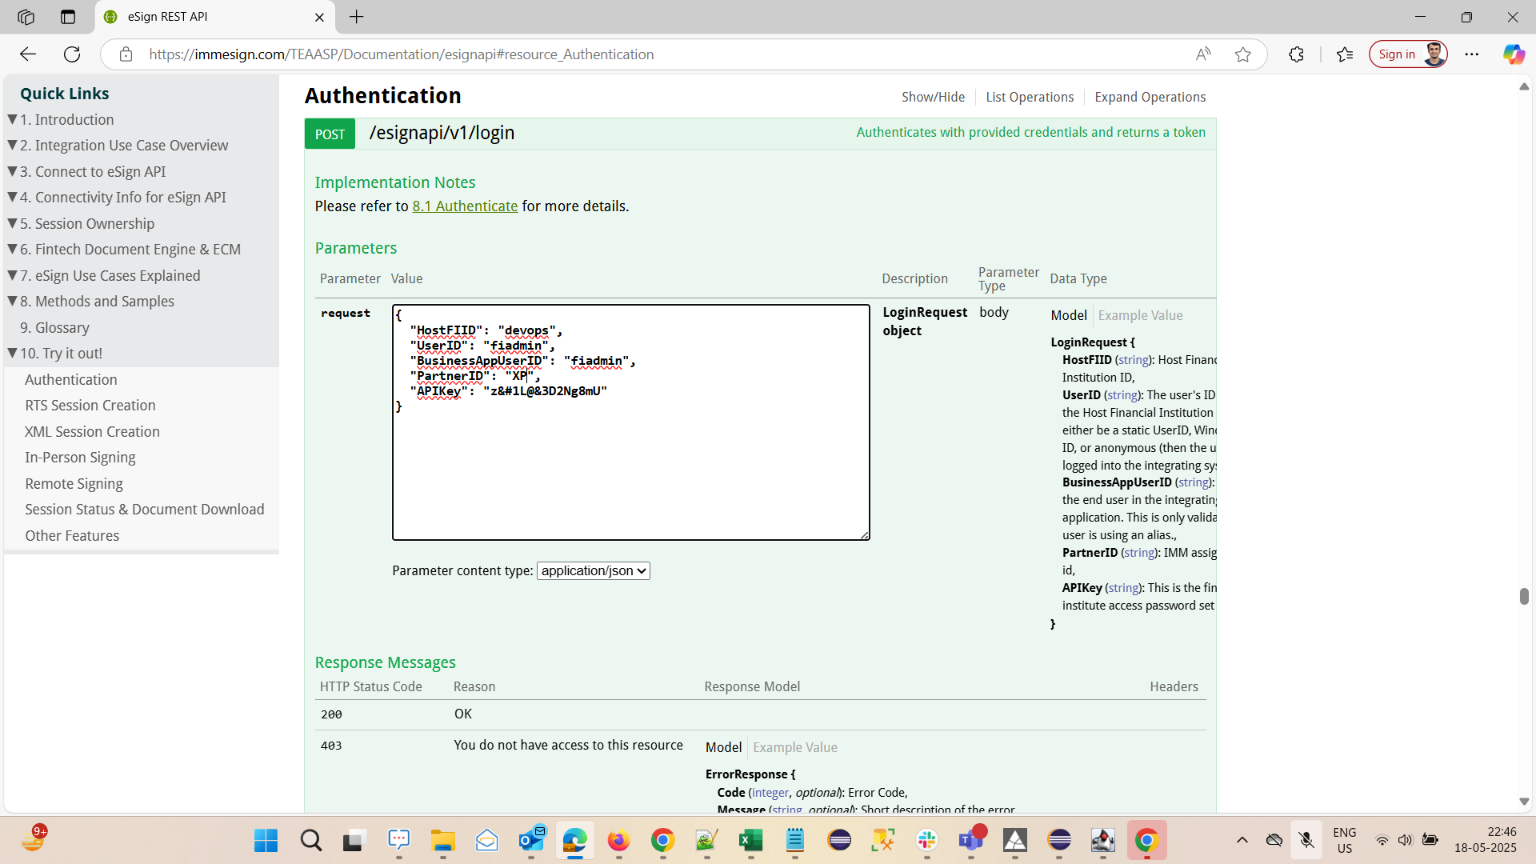Add this page to favorites star

[1243, 55]
